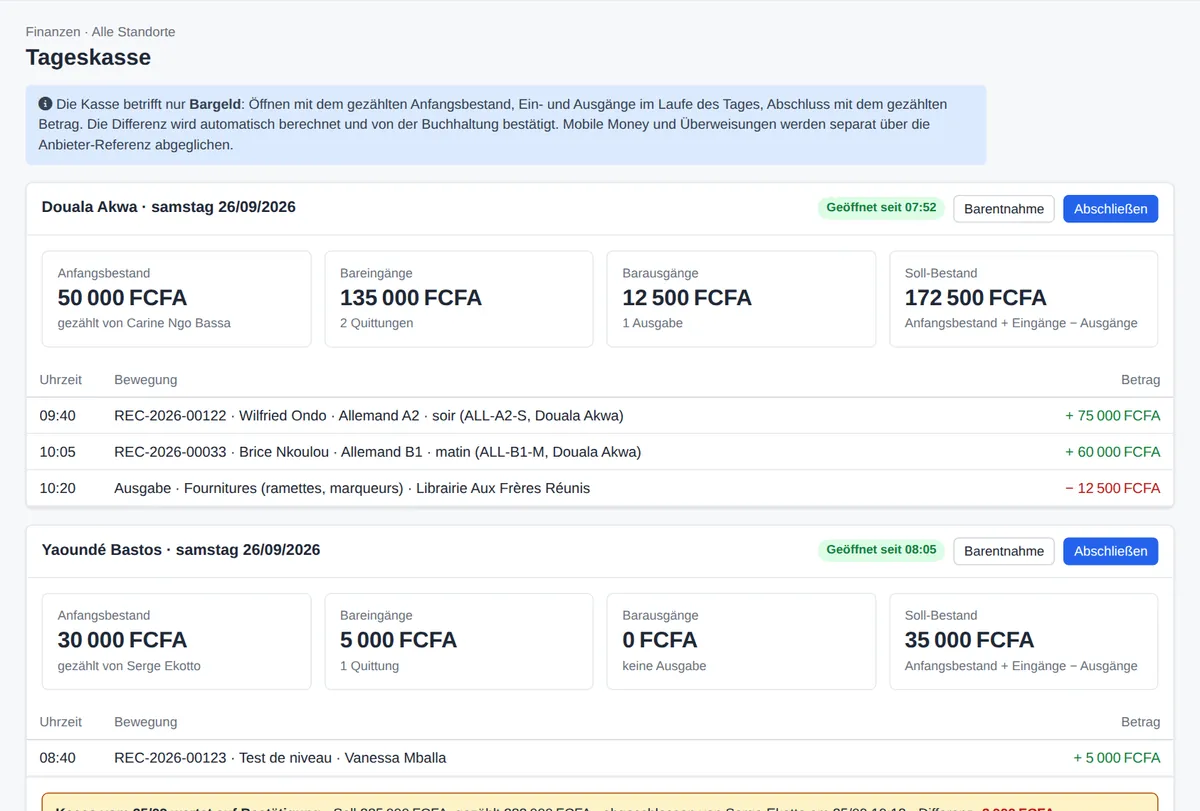
Task: Select the 'Douala Akwa · samstag 26/09/2026' title
Action: 168,207
